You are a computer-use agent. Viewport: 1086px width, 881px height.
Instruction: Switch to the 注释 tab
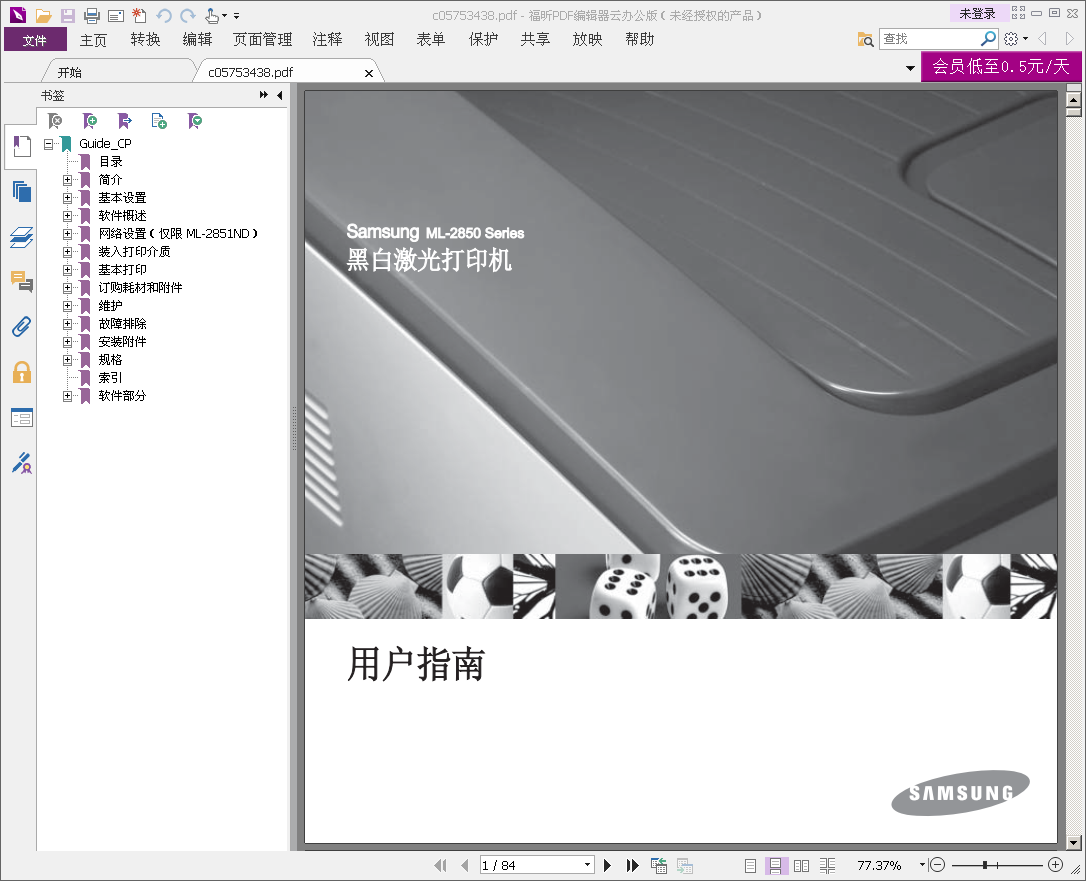[x=327, y=39]
